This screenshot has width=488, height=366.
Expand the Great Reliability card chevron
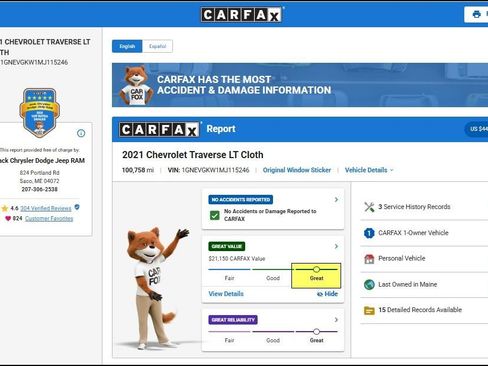pos(336,320)
